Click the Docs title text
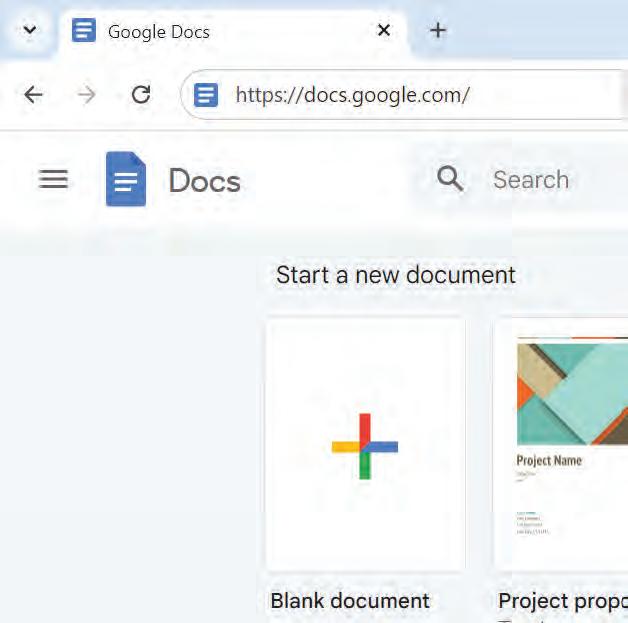 [205, 181]
